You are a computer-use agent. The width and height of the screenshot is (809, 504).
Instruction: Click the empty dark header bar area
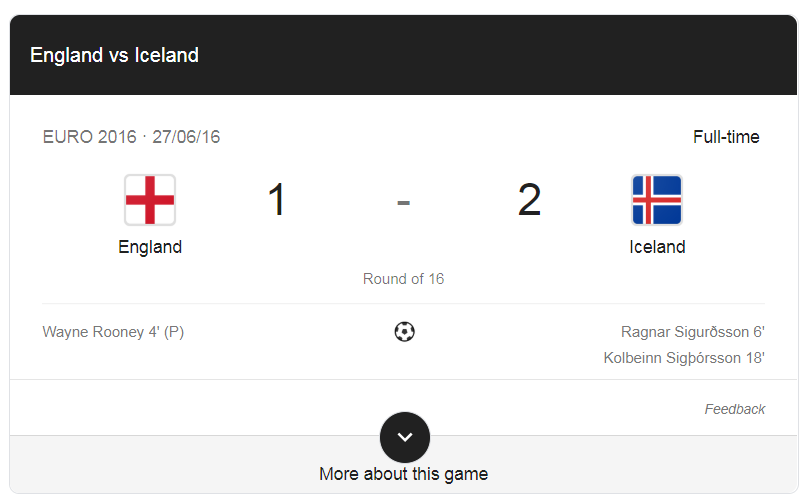click(500, 55)
